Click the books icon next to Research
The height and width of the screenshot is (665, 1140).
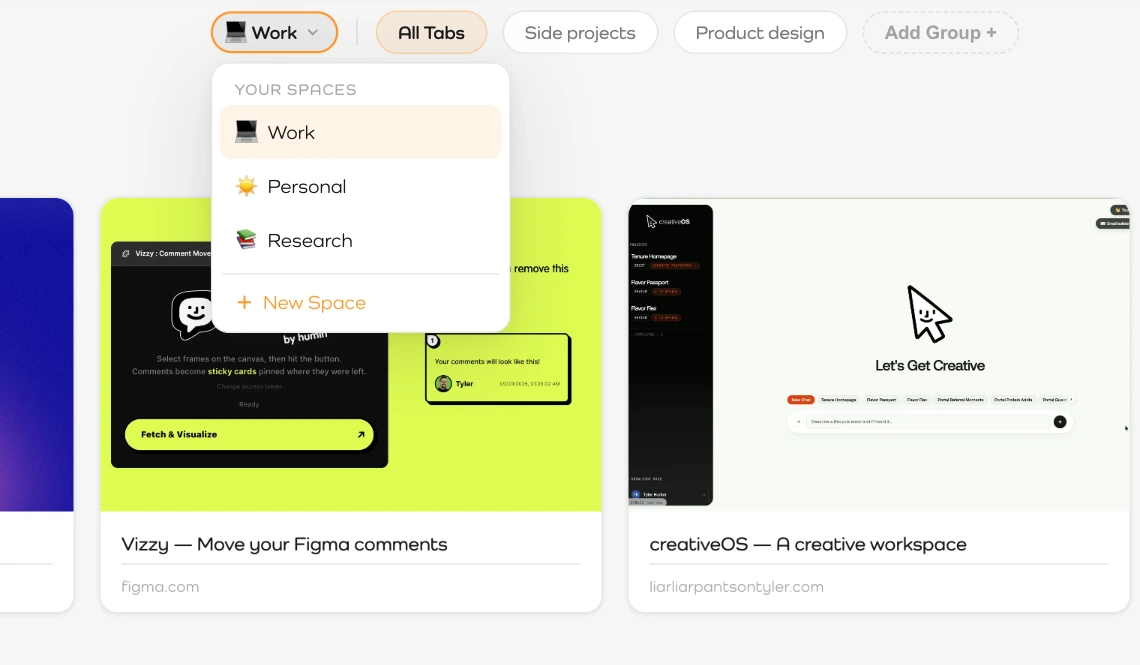246,240
